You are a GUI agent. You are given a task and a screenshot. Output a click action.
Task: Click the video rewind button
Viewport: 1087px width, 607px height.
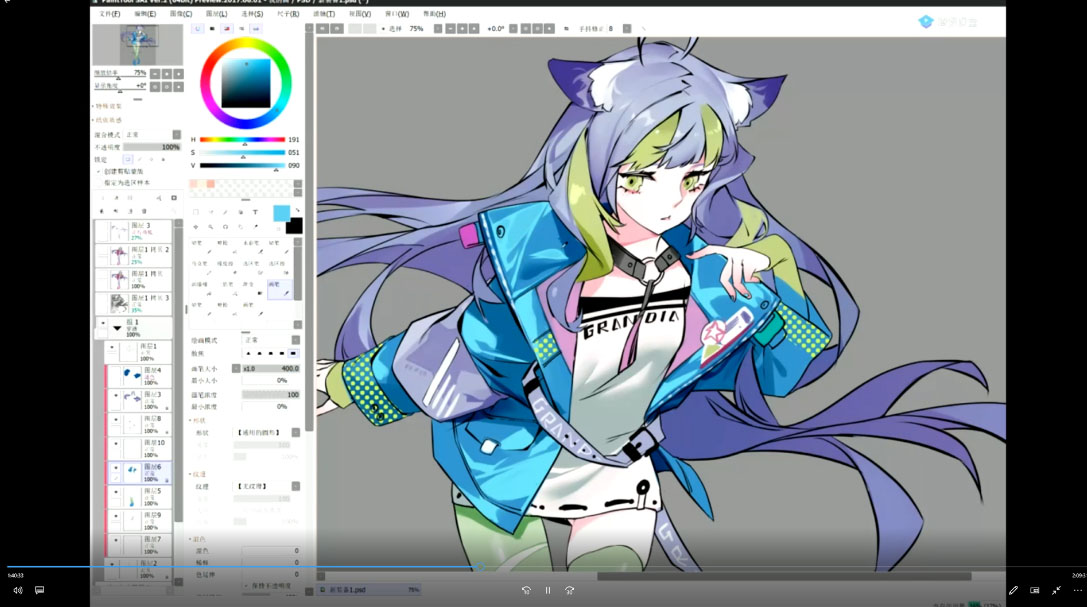pyautogui.click(x=526, y=590)
